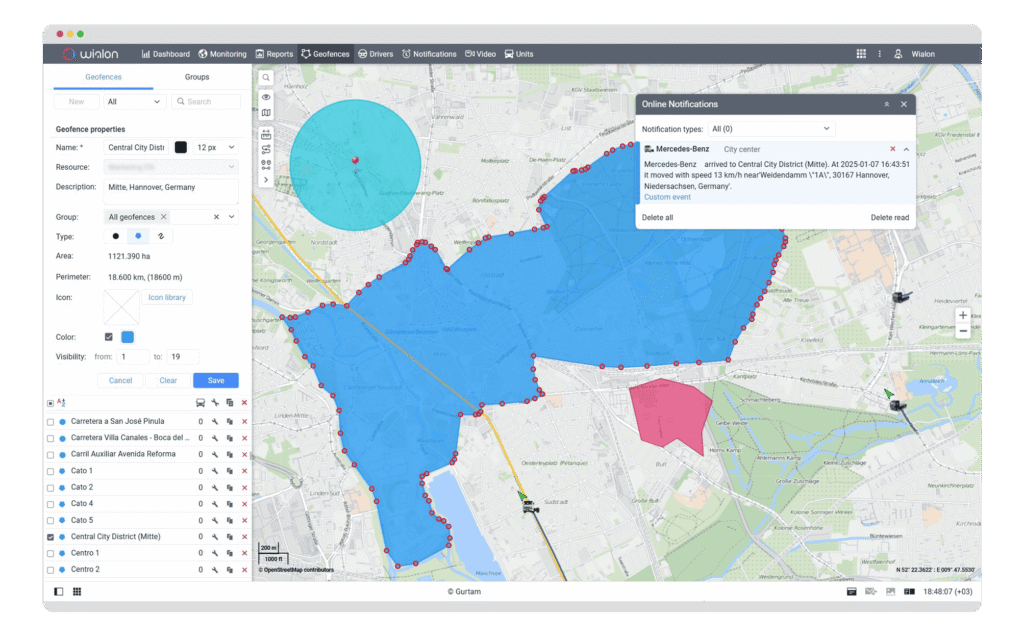Uncheck Central City District (Mitte) checkbox
Viewport: 1024px width, 643px height.
click(51, 537)
